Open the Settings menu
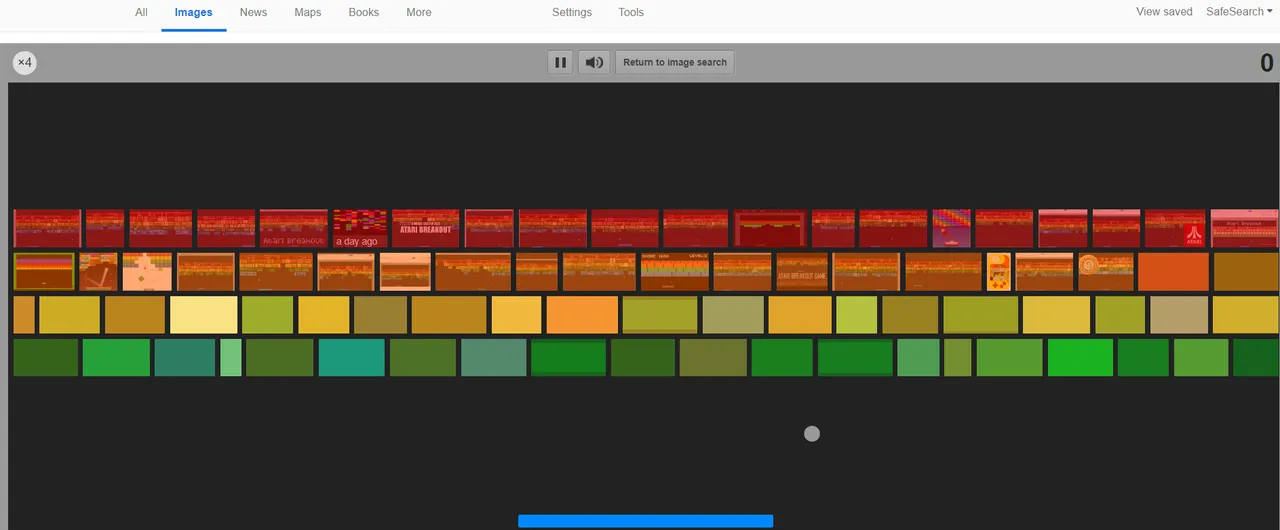The height and width of the screenshot is (530, 1280). click(x=572, y=12)
